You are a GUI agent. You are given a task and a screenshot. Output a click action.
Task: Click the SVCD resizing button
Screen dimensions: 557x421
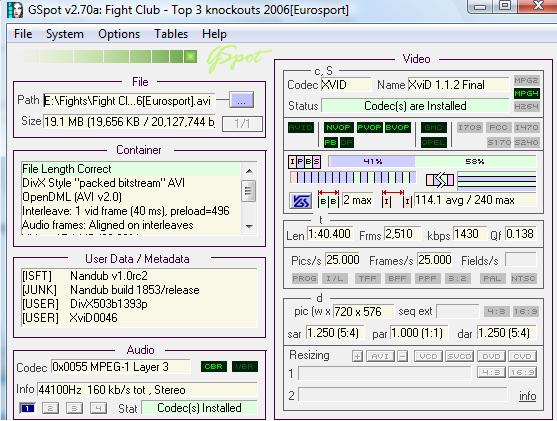(x=460, y=356)
